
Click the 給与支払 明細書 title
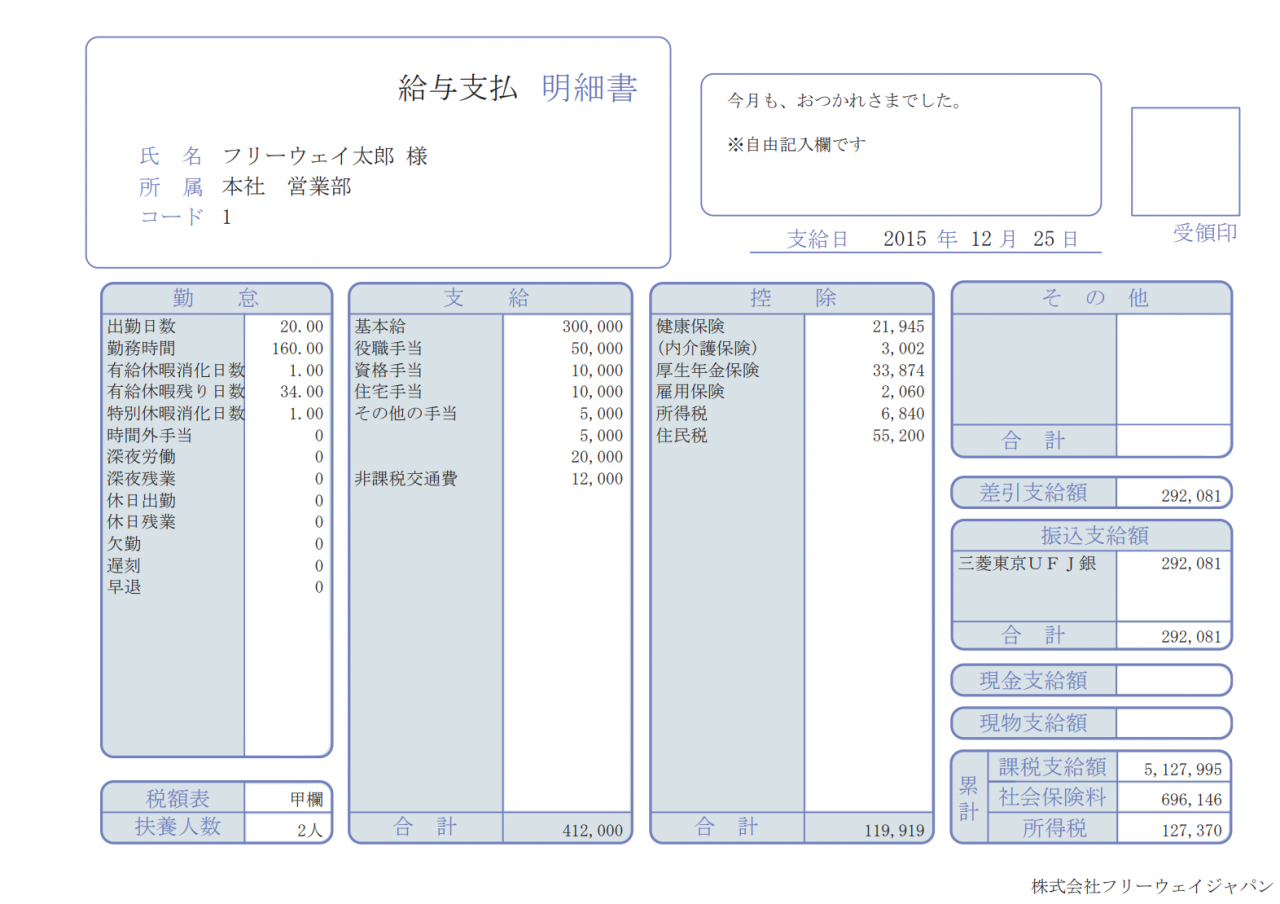517,89
